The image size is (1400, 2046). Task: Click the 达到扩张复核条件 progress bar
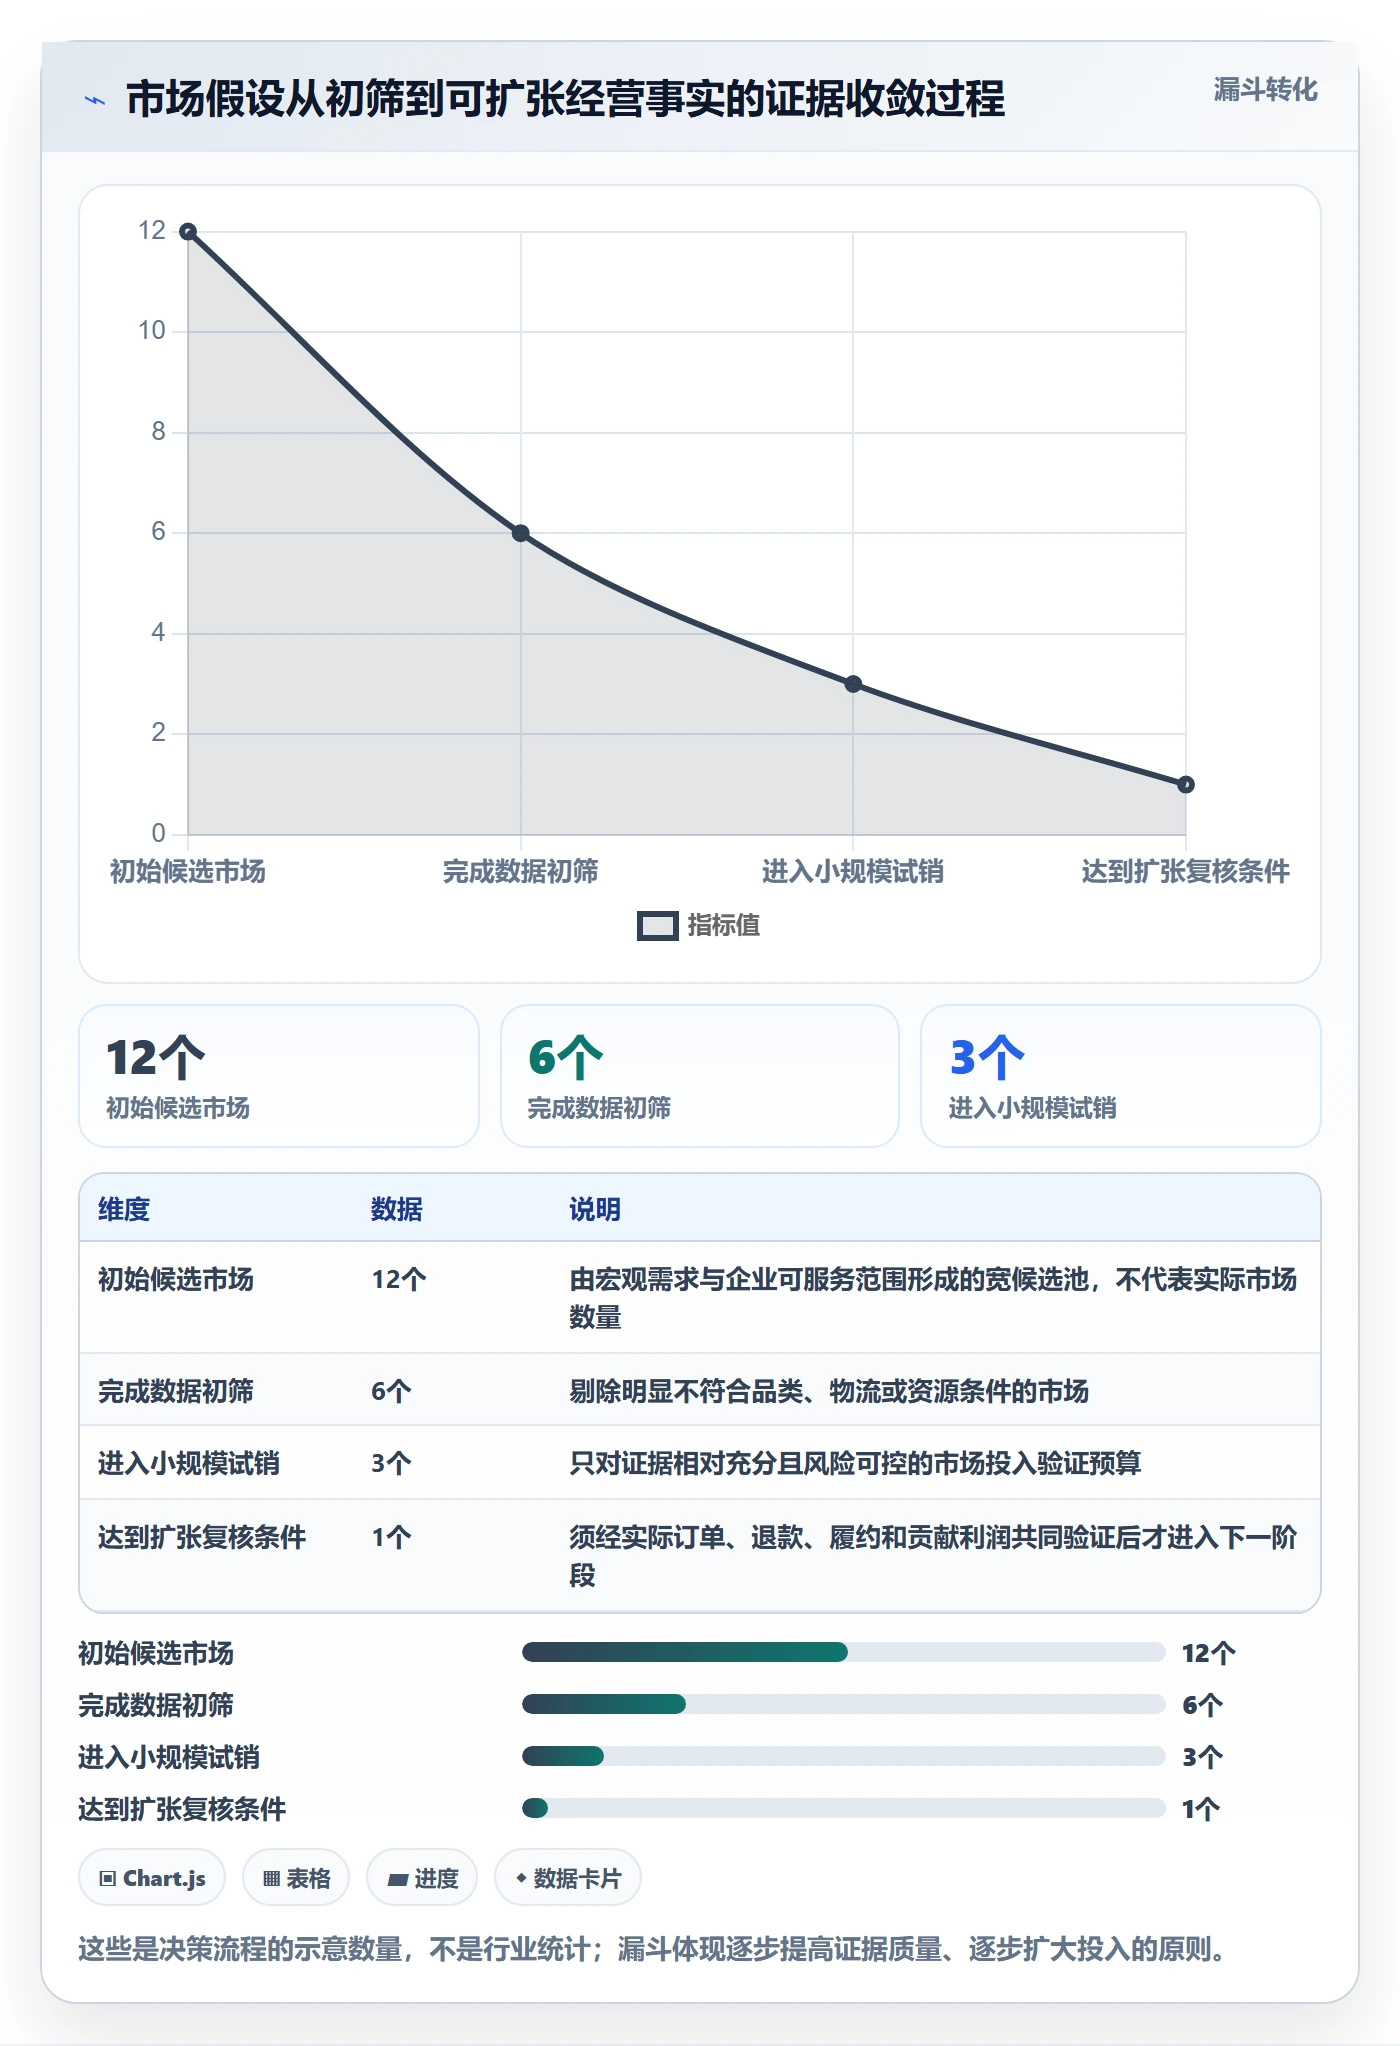pos(844,1808)
